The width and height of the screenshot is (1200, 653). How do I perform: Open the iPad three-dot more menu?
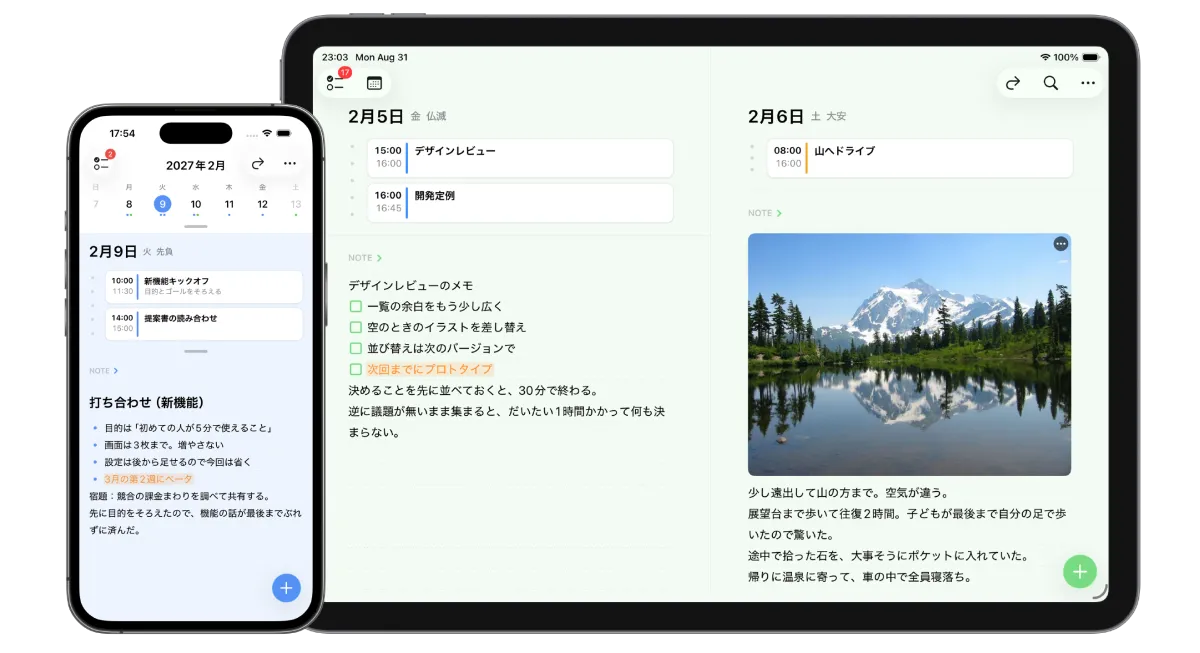pyautogui.click(x=1088, y=84)
